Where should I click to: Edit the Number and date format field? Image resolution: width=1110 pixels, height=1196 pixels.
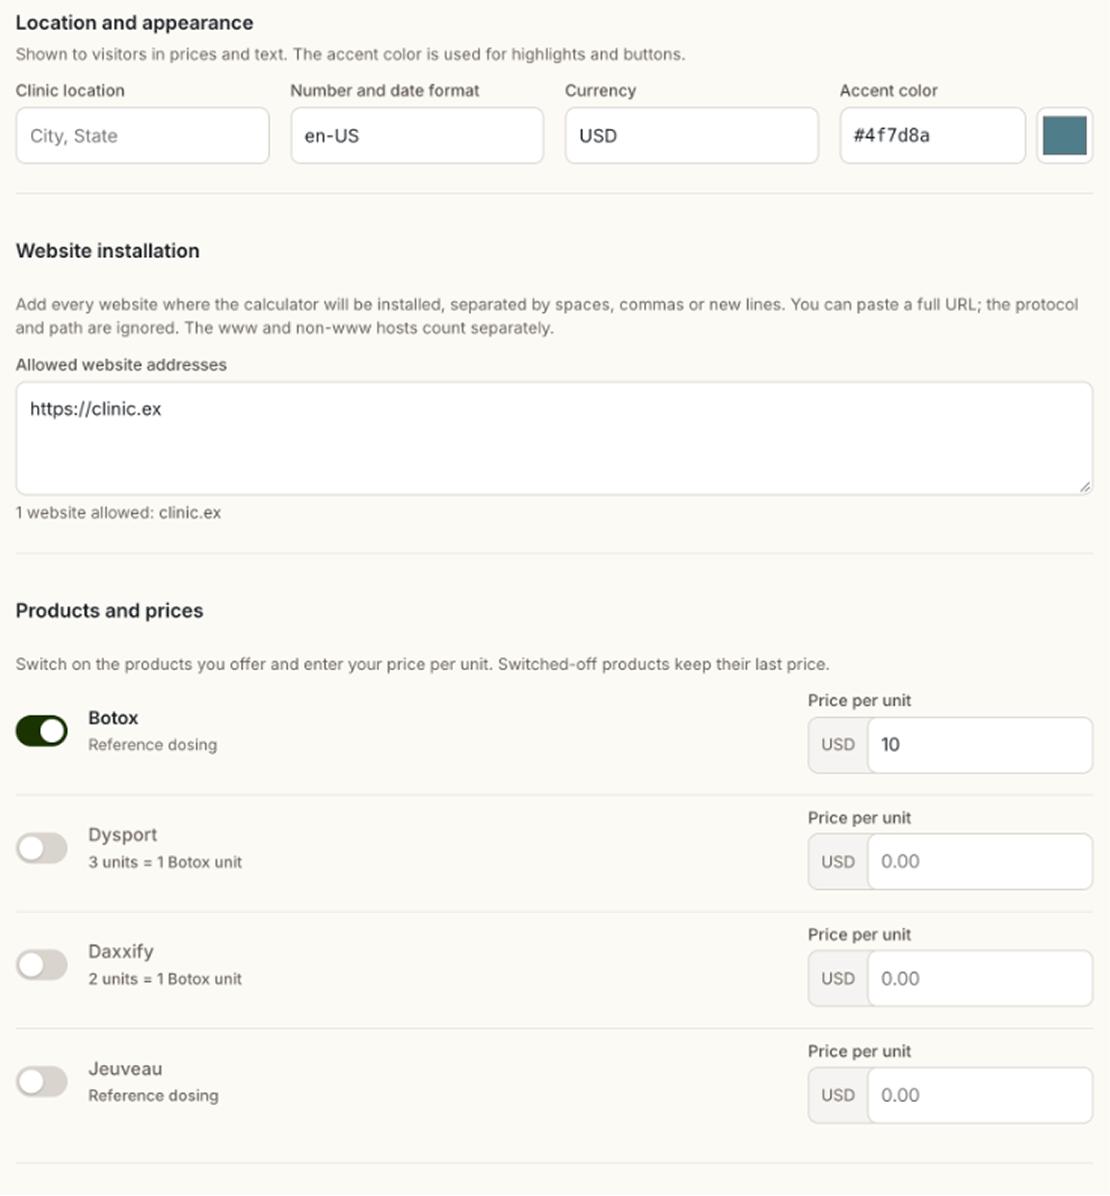[417, 135]
